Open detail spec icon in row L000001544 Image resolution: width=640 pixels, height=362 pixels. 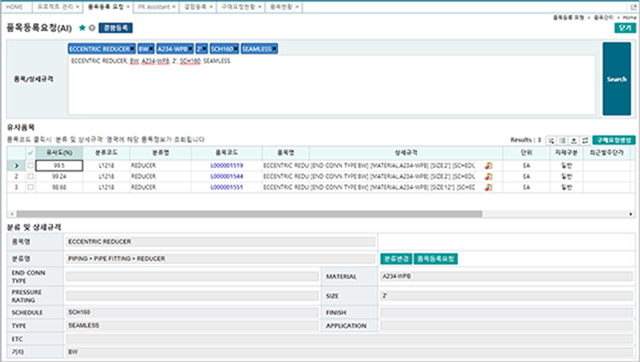pos(489,176)
